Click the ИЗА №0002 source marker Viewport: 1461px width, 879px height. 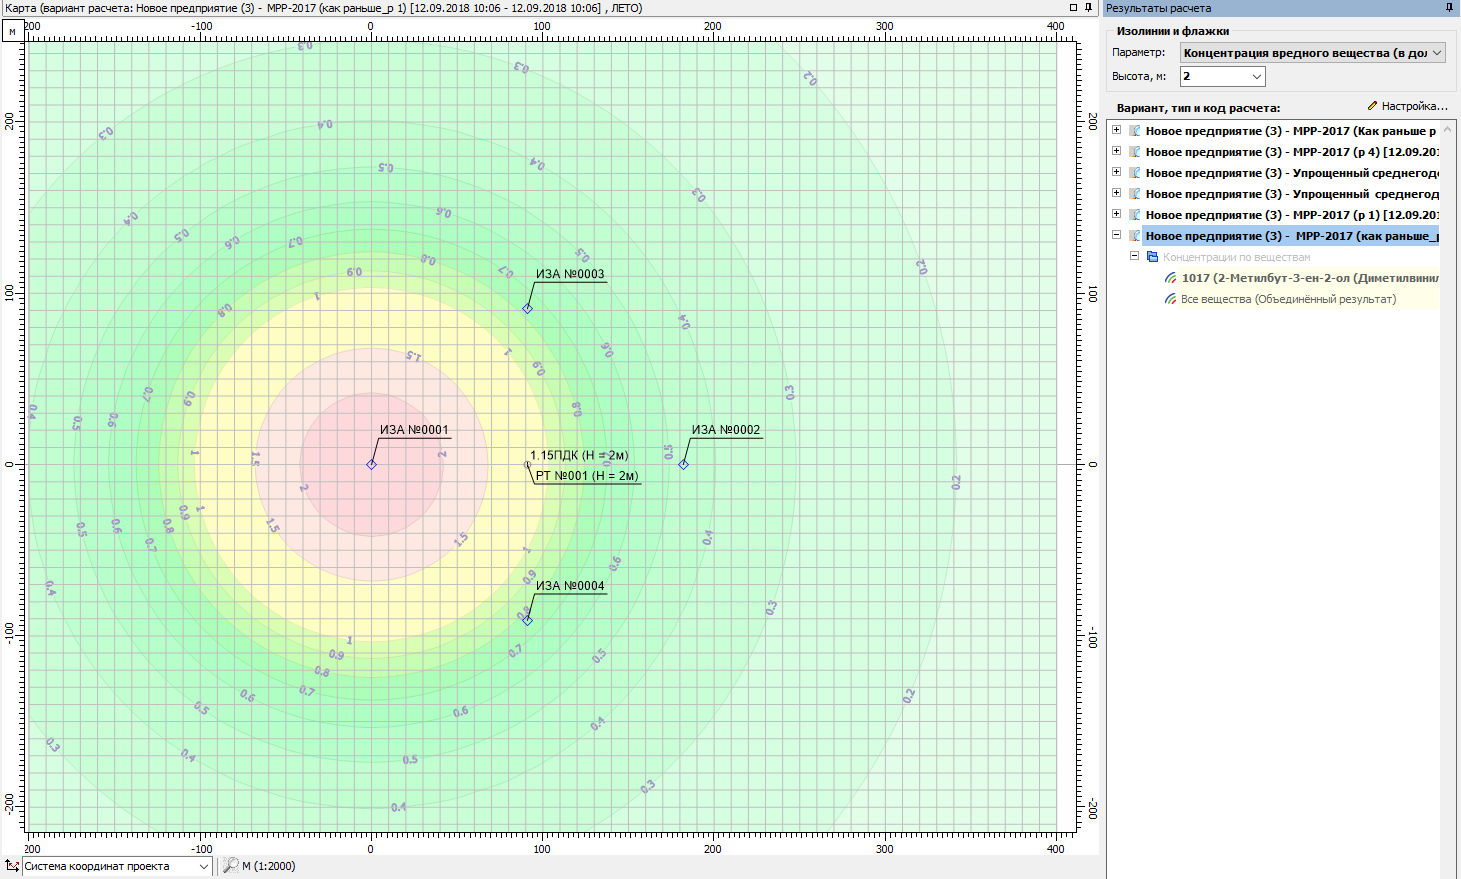[683, 464]
